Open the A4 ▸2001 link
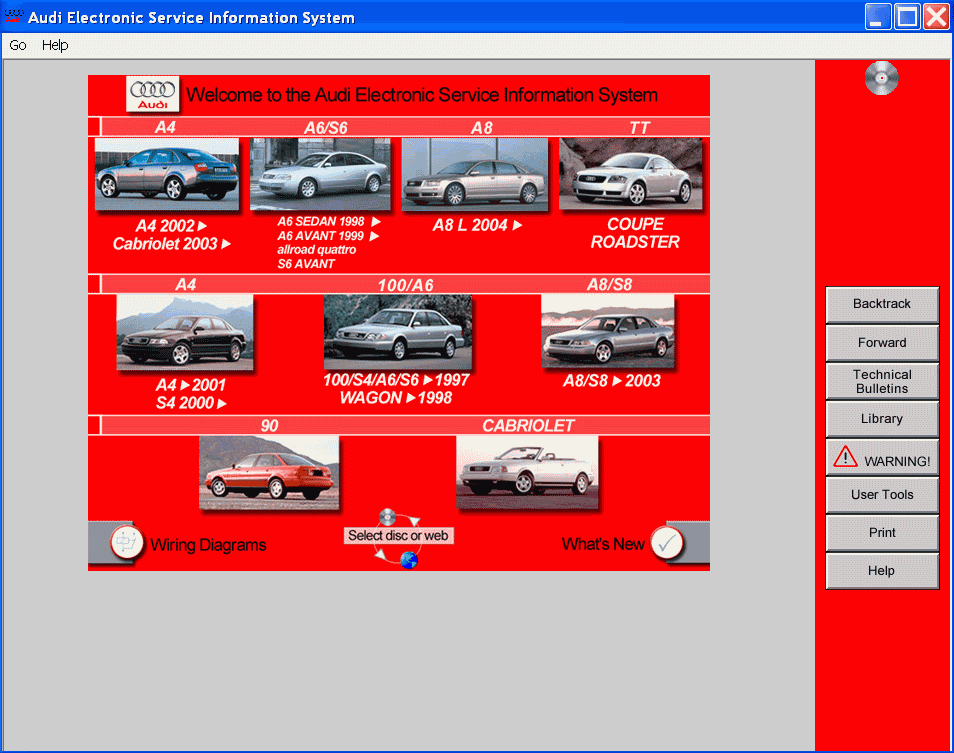The image size is (954, 753). coord(190,385)
